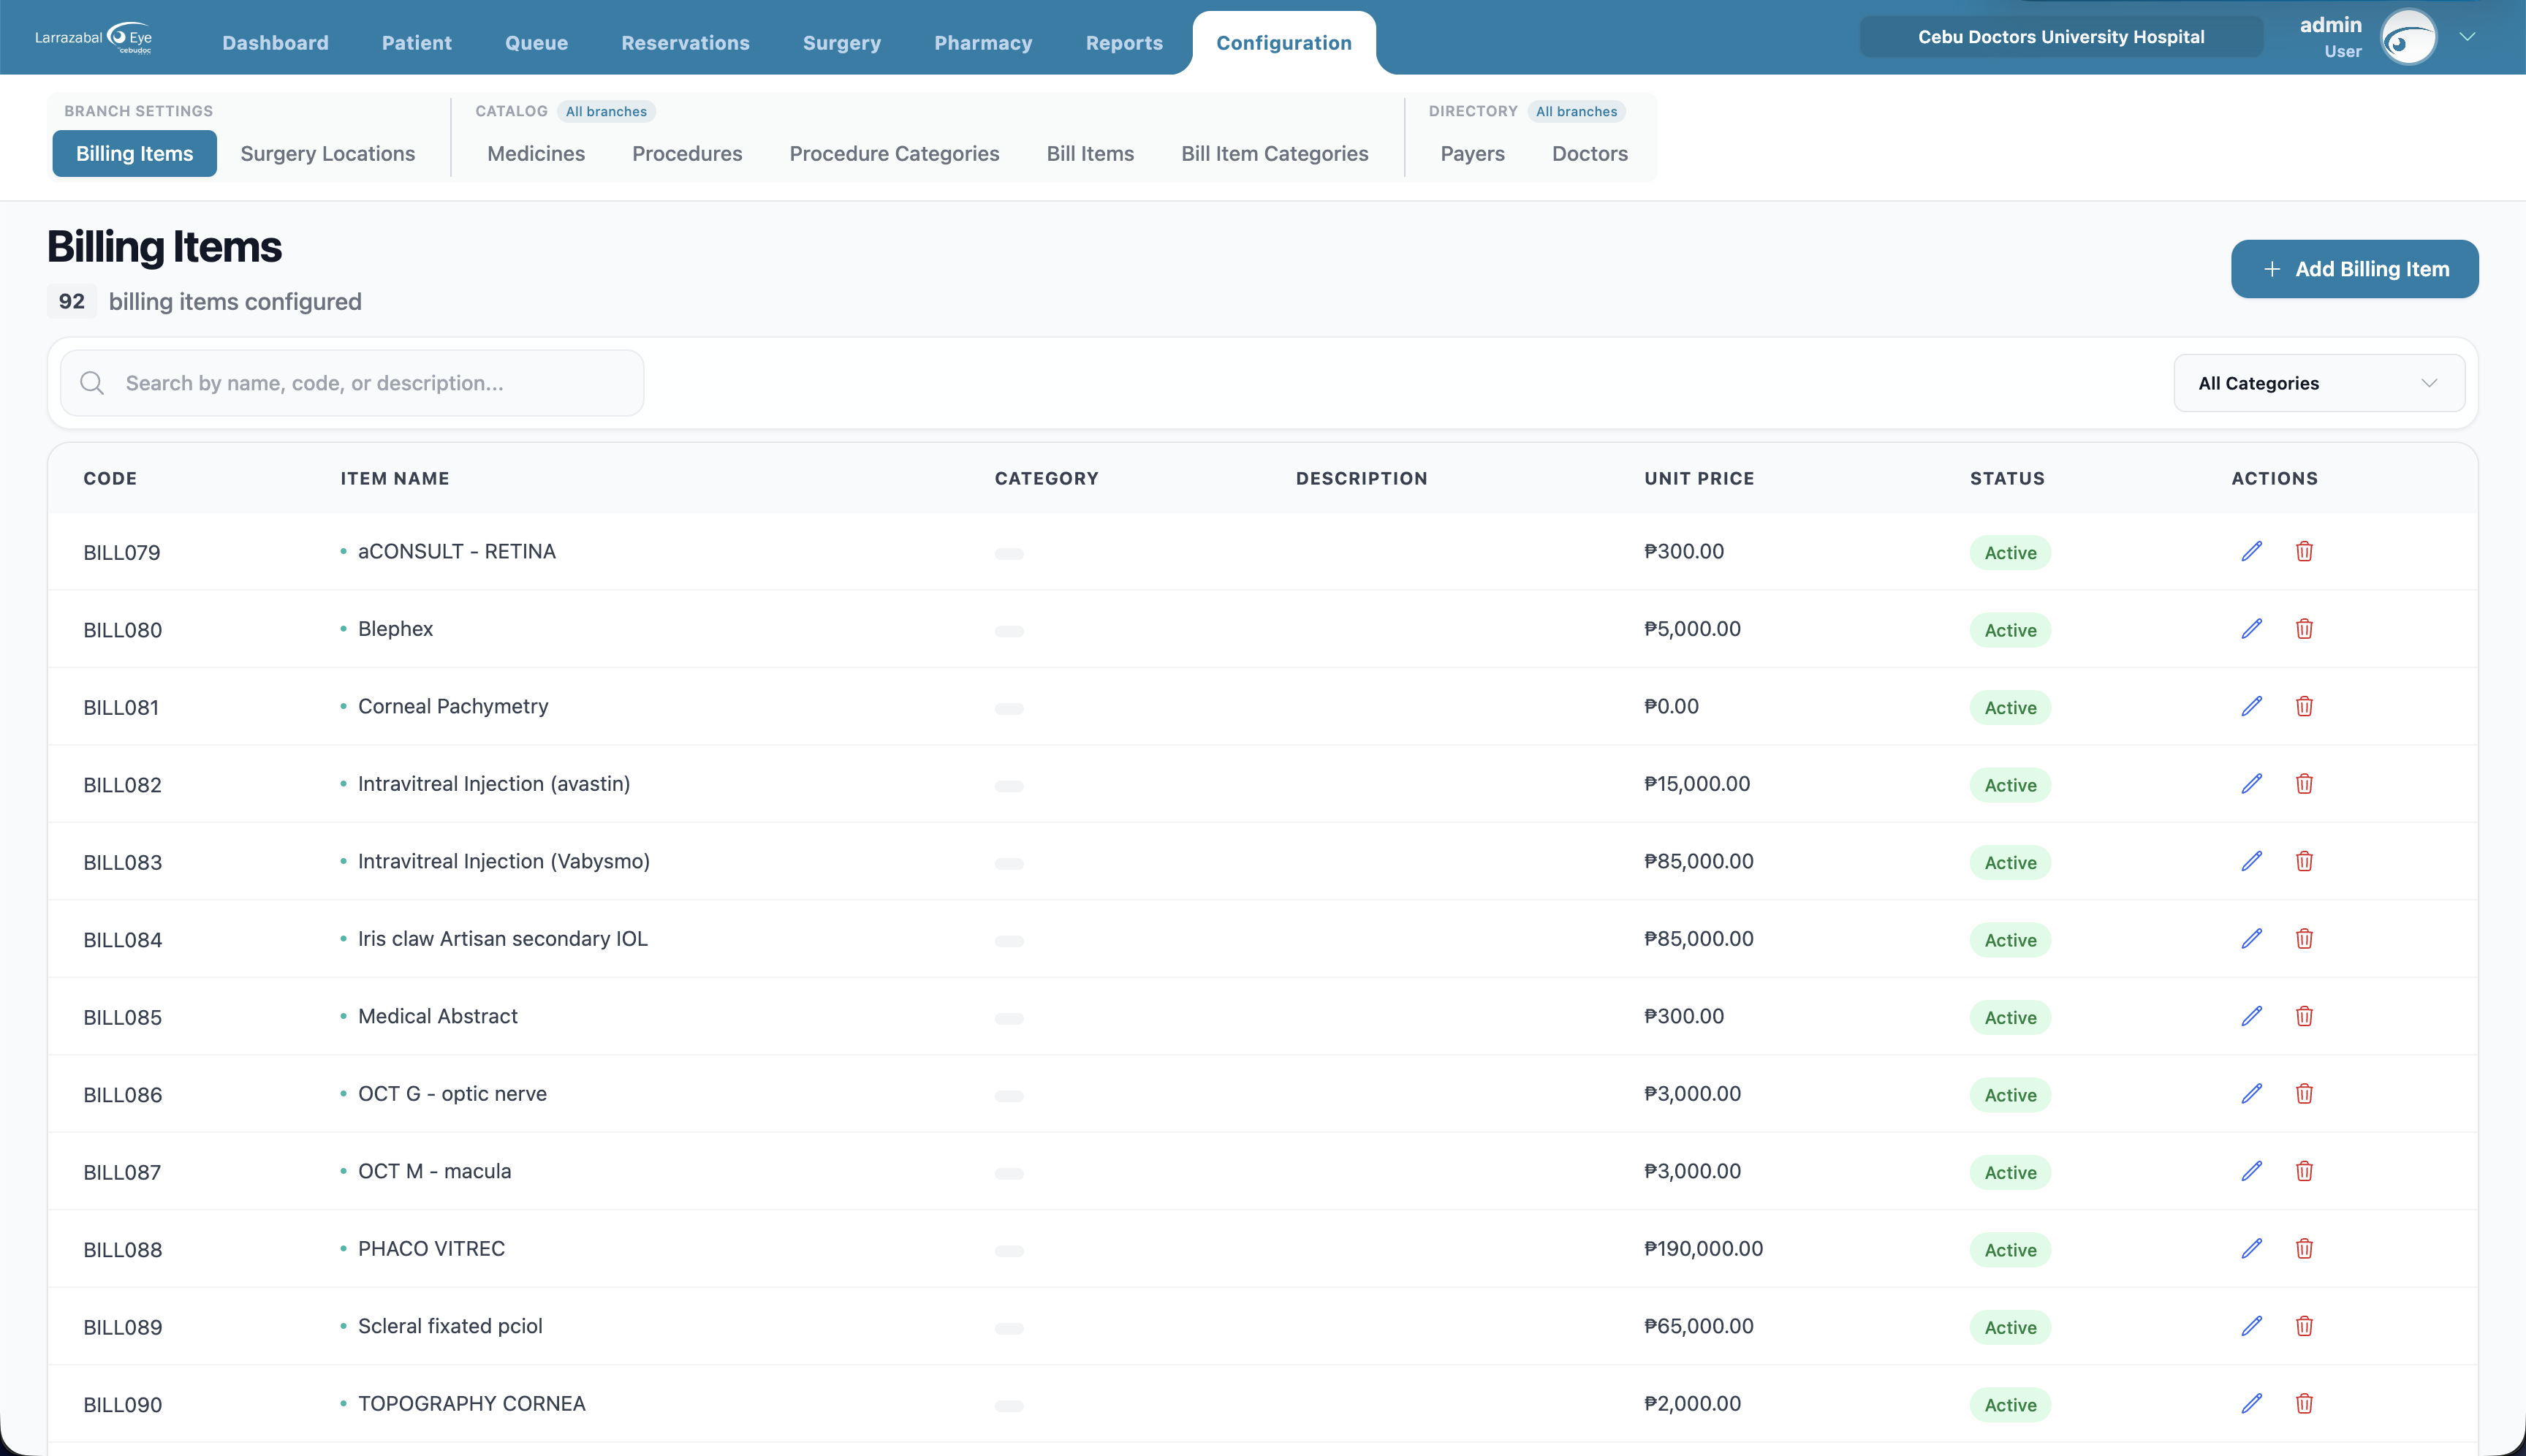2526x1456 pixels.
Task: Open Bill Item Categories catalog
Action: pyautogui.click(x=1274, y=153)
